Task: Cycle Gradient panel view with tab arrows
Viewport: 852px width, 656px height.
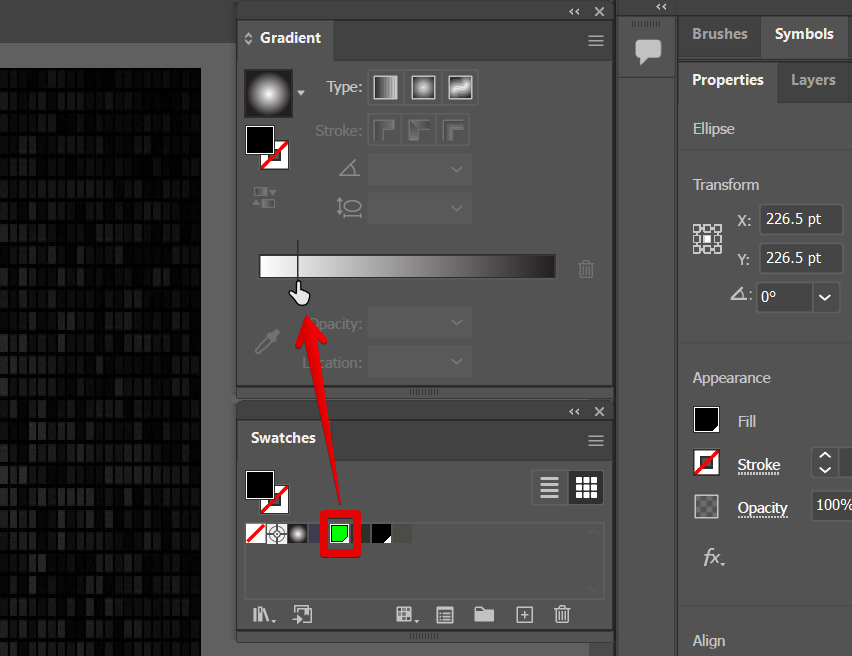Action: 248,39
